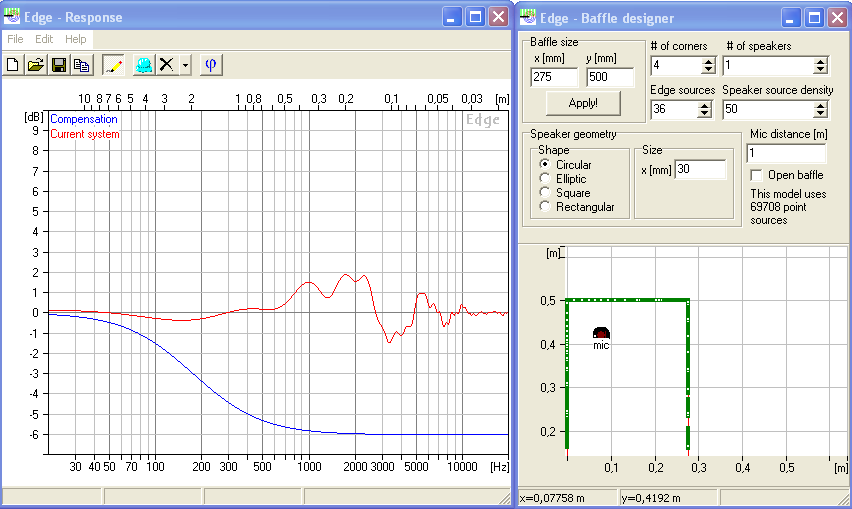Decrease the Speaker source density value
852x509 pixels.
click(x=820, y=114)
